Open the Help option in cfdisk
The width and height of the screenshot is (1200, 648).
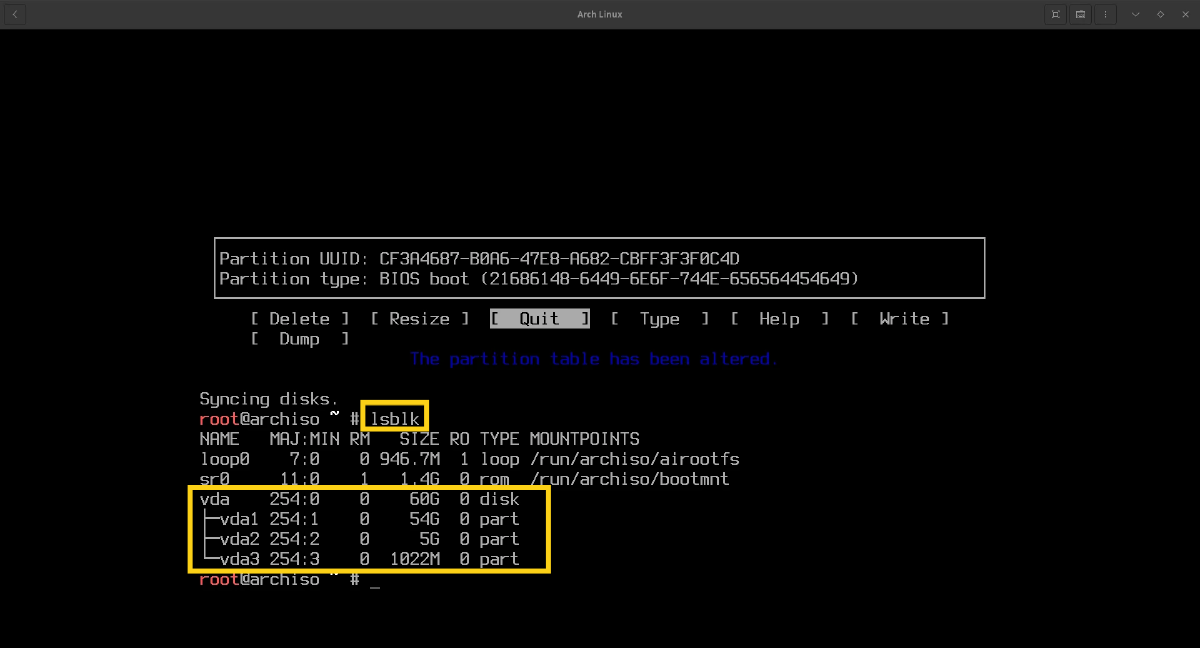point(779,319)
